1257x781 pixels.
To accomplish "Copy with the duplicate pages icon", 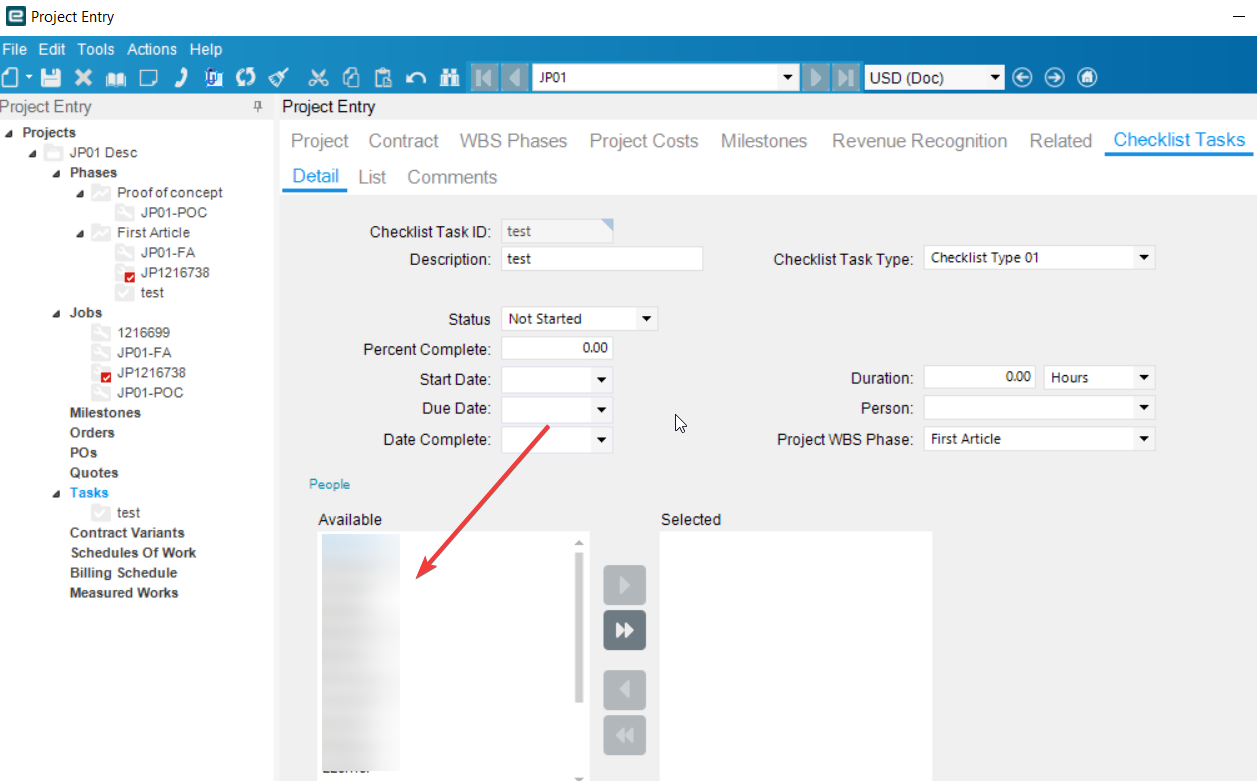I will [351, 78].
